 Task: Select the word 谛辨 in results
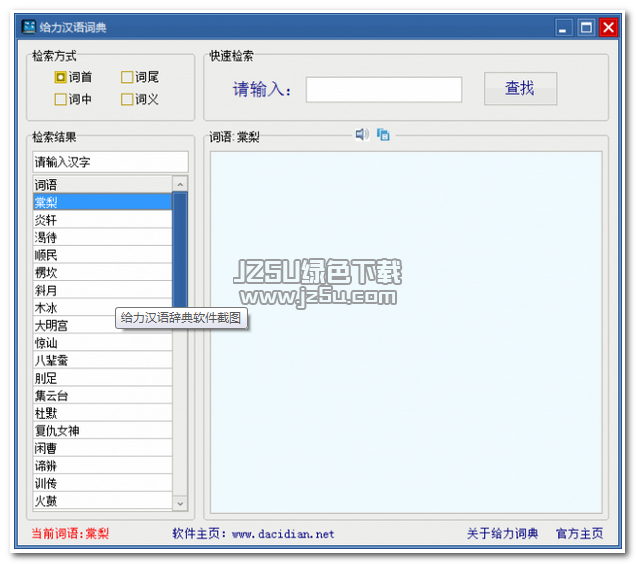click(103, 465)
